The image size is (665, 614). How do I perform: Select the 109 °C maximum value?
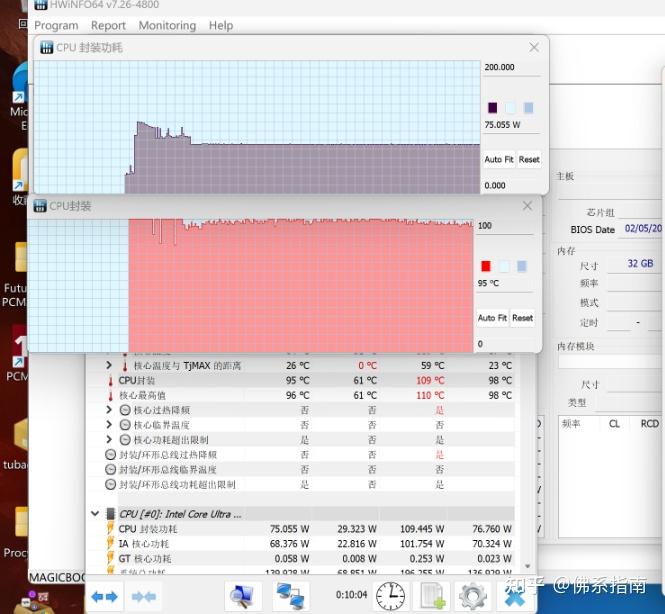(430, 380)
